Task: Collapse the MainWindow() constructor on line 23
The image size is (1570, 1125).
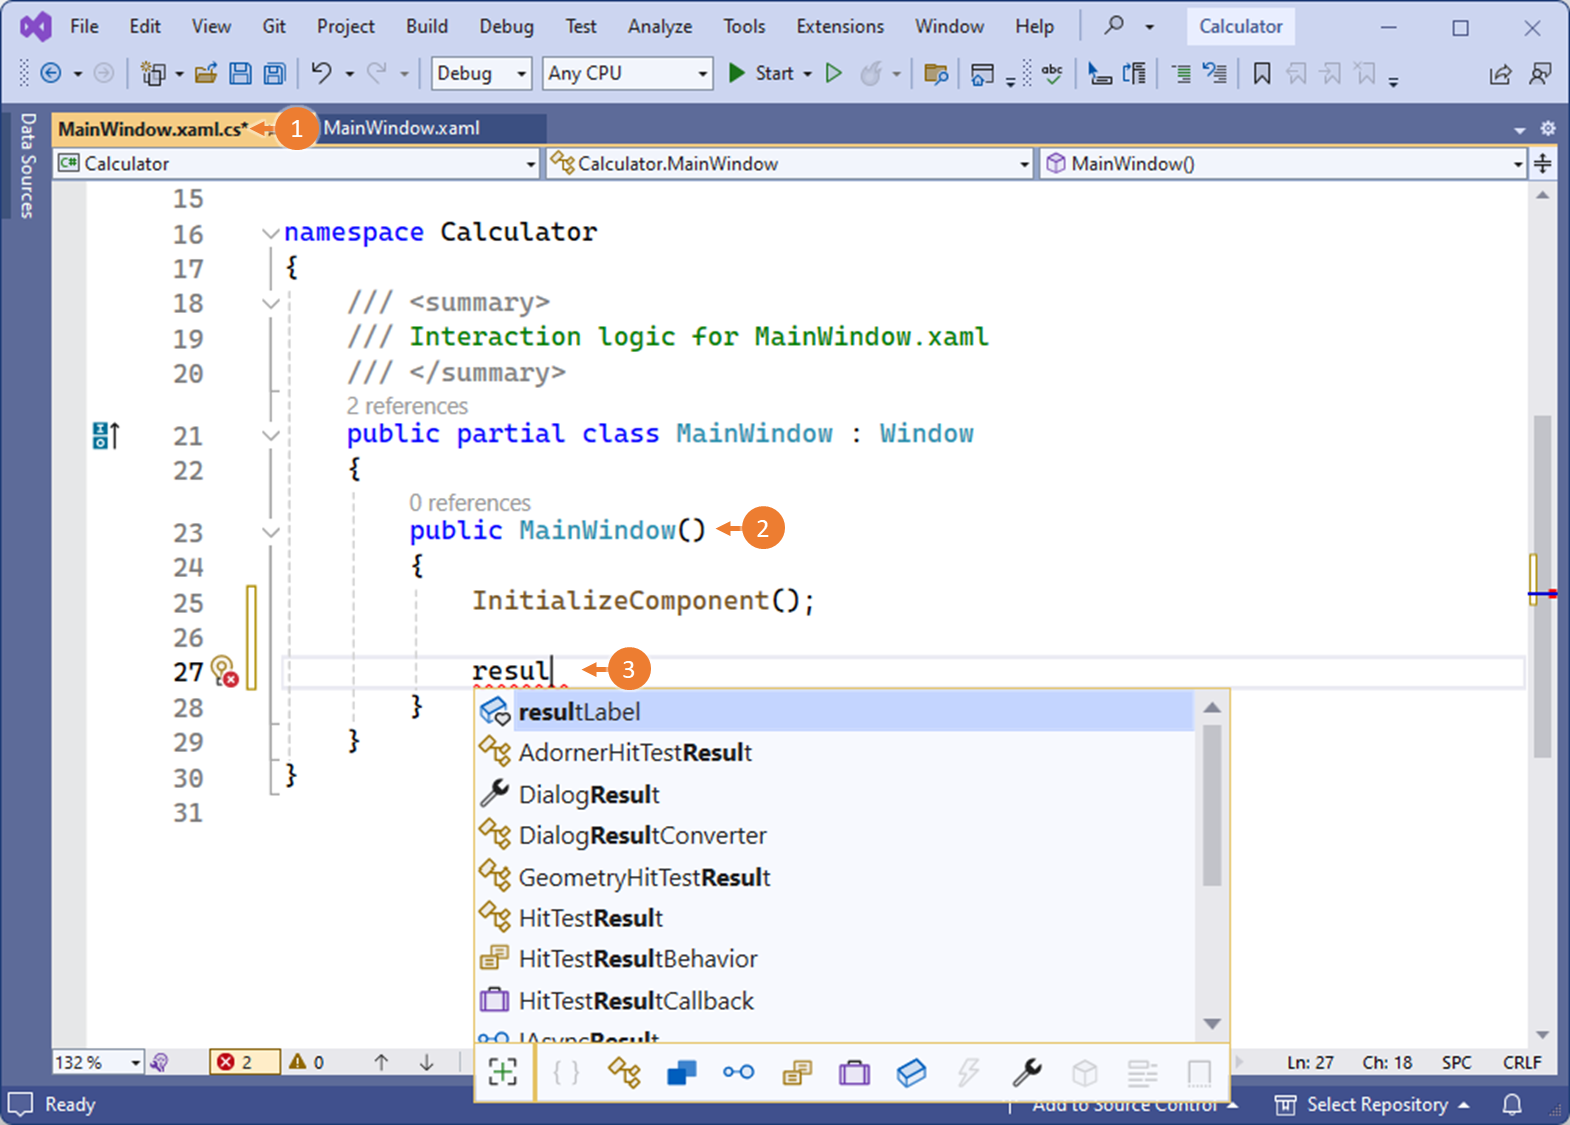Action: [270, 532]
